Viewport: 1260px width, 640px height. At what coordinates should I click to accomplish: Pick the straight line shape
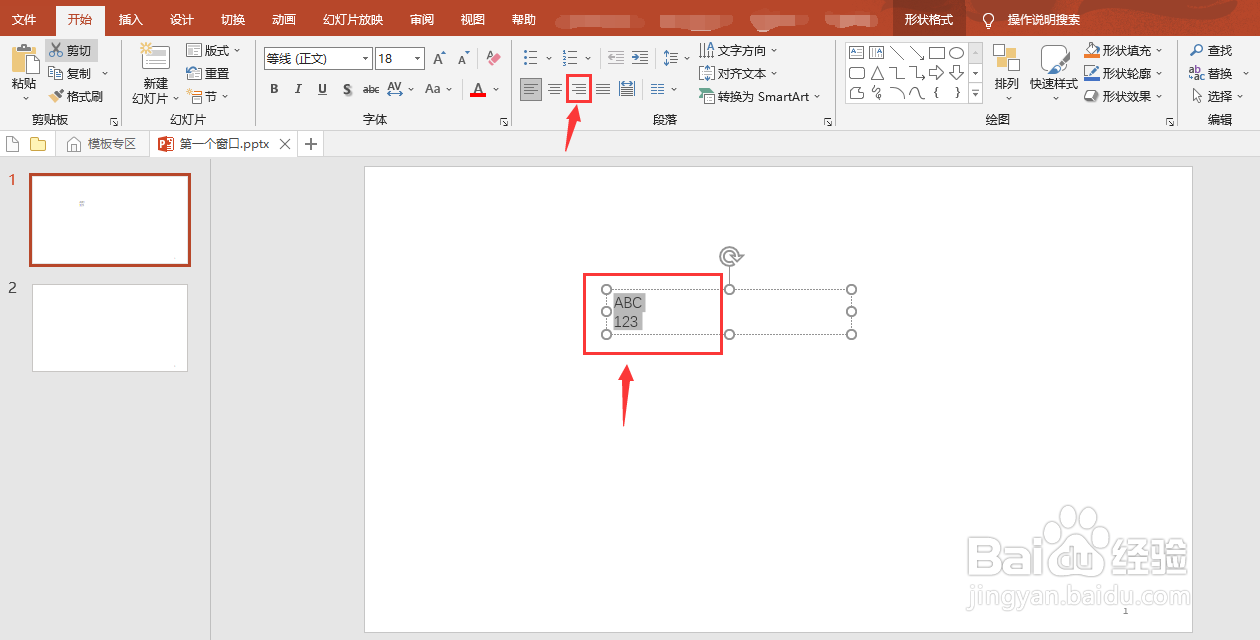pos(896,52)
